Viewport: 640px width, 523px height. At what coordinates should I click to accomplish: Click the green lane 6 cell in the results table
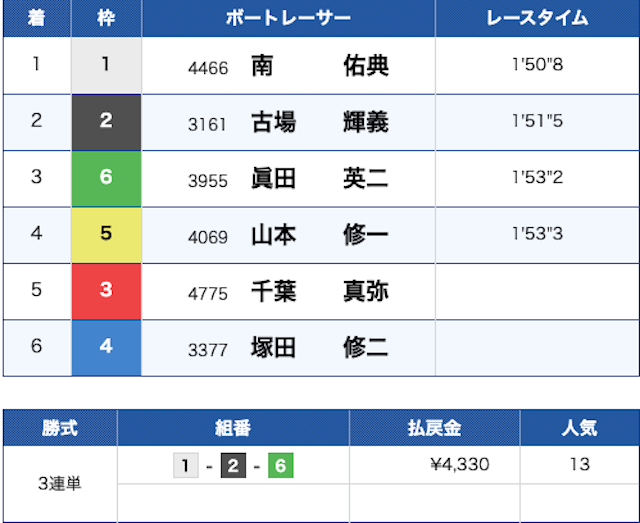(106, 178)
